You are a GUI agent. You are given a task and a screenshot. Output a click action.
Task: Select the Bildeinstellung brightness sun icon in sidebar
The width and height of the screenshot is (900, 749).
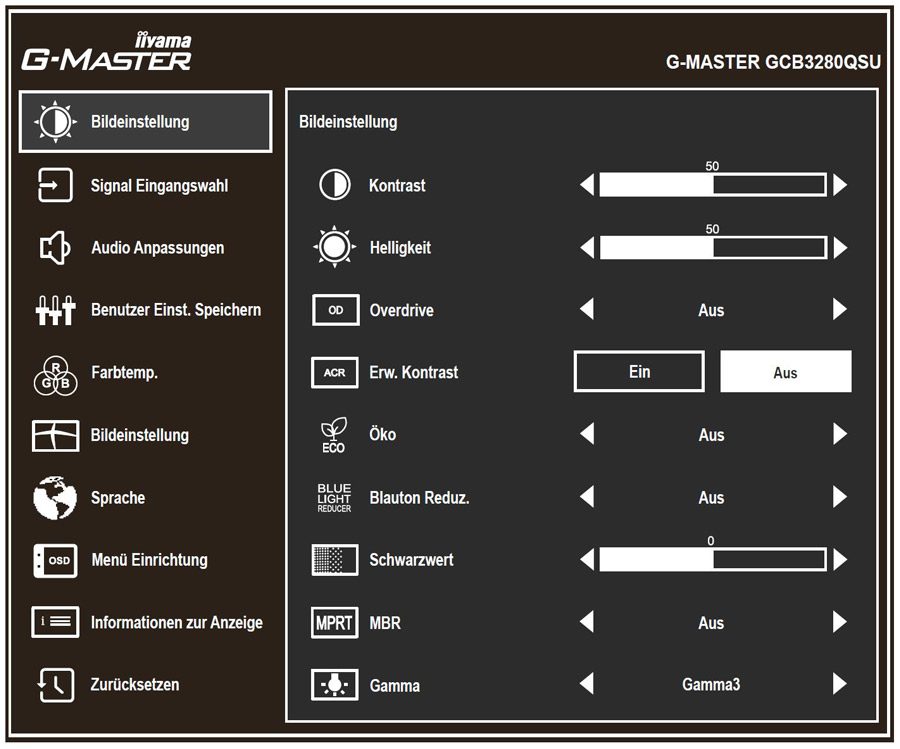(55, 122)
